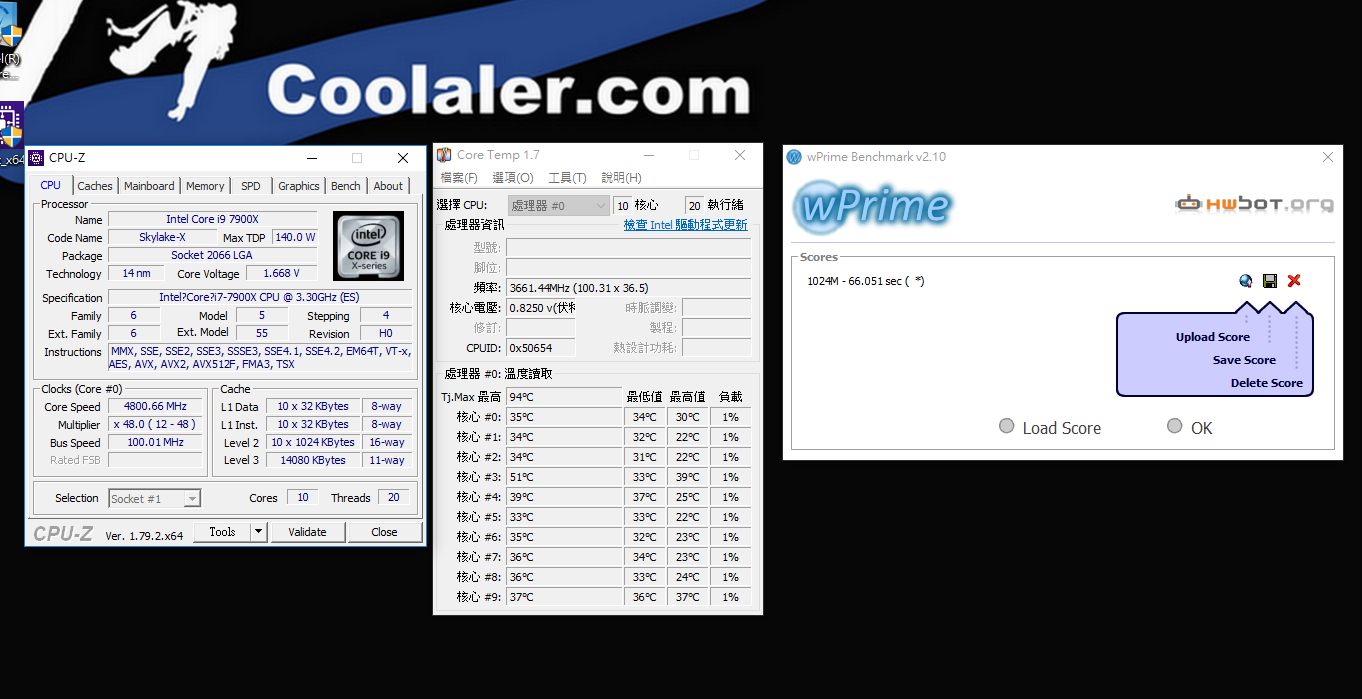Open the CPU selector dropdown in Core Temp
Screen dimensions: 1362x699
pos(558,205)
